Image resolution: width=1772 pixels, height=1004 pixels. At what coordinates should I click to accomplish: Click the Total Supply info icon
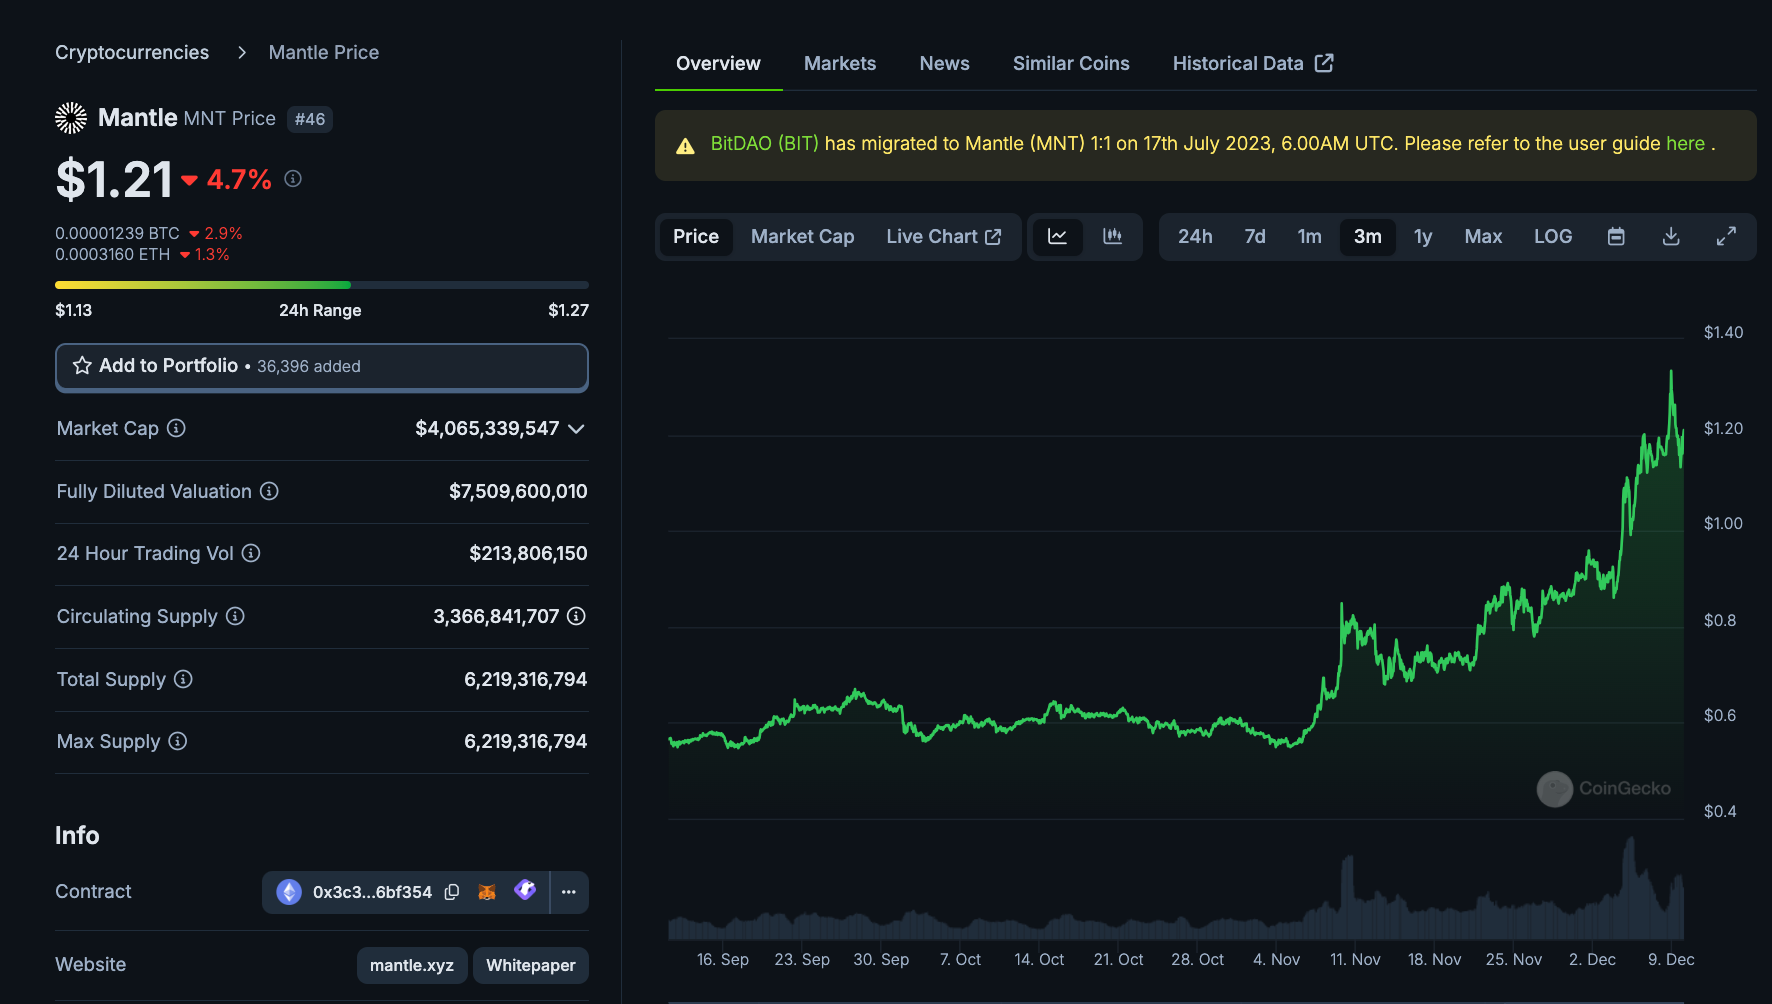(x=183, y=679)
